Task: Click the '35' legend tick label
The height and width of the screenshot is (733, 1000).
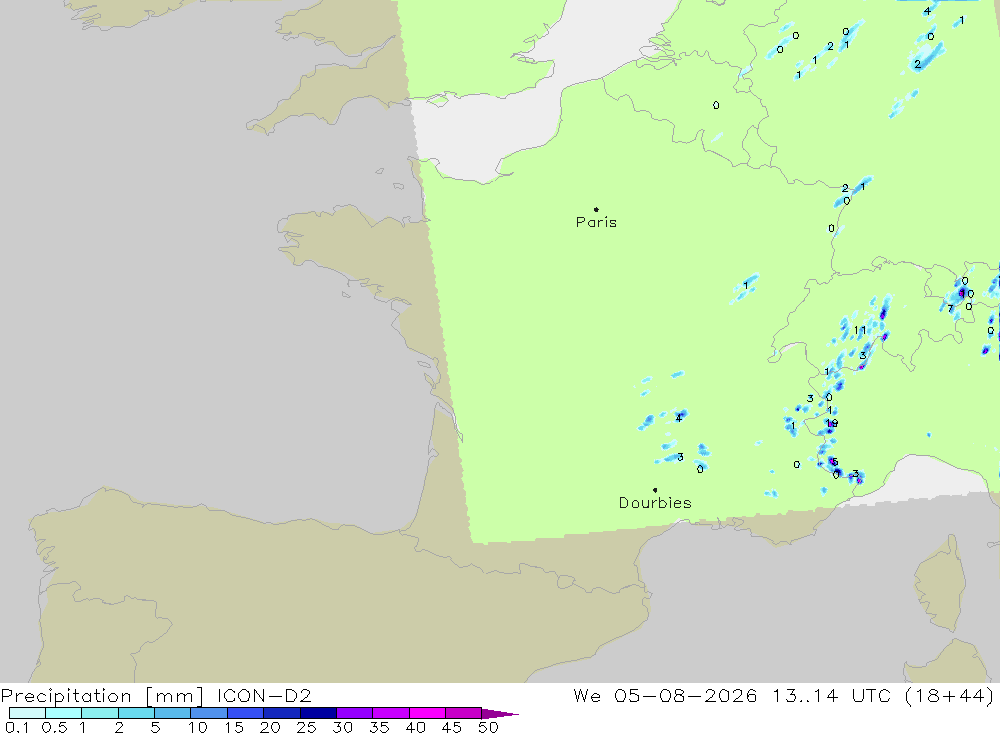Action: pos(379,727)
